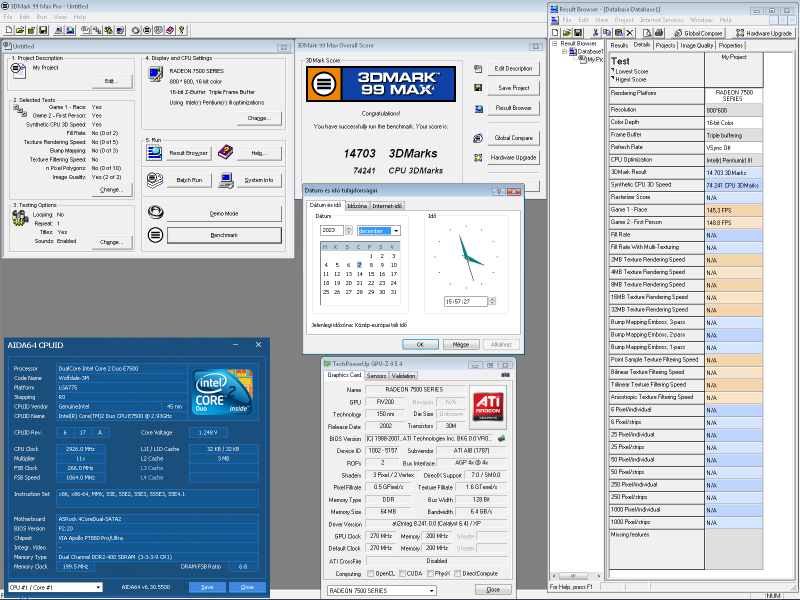Image resolution: width=800 pixels, height=600 pixels.
Task: Click year spinner next to 2023
Action: coord(349,230)
